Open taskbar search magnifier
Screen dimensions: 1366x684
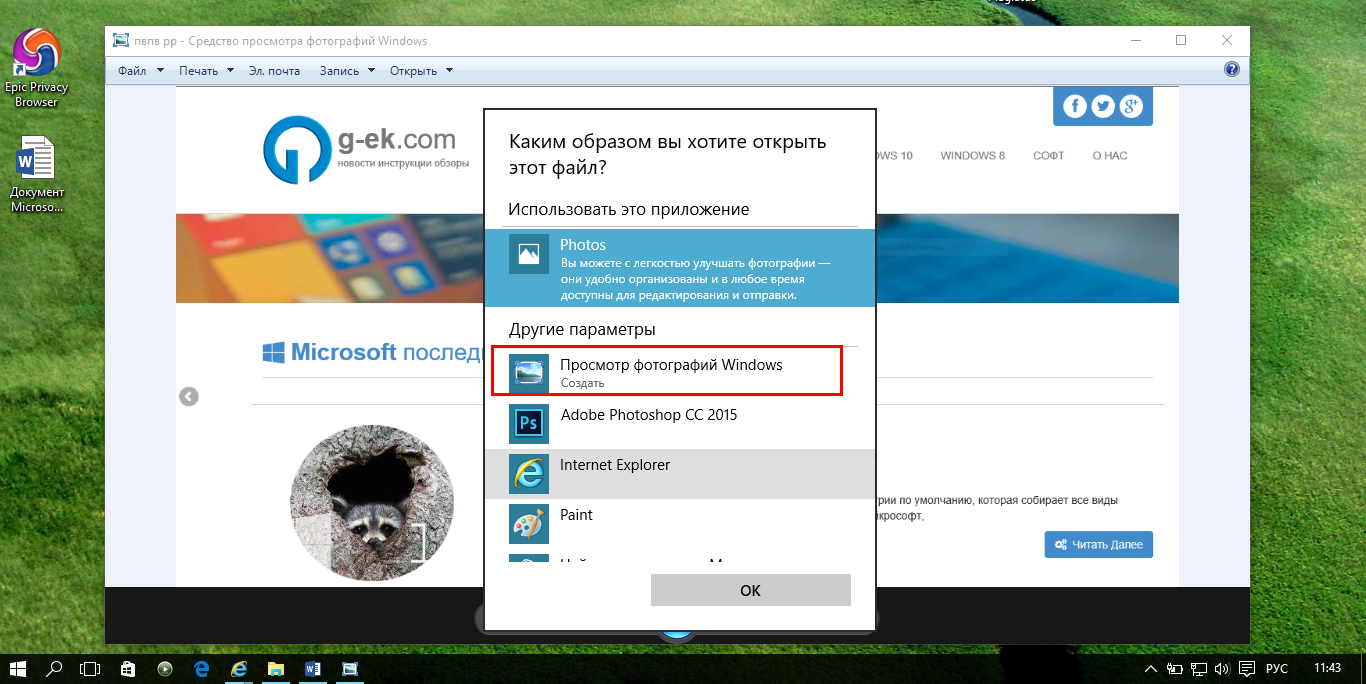coord(55,668)
